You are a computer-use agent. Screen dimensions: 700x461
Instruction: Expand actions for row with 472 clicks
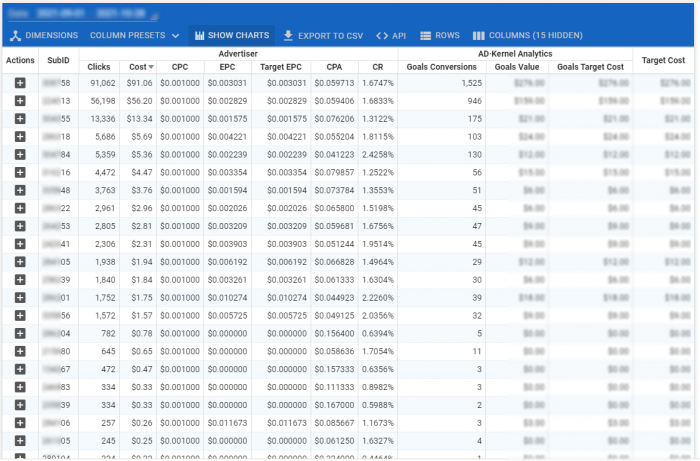(x=20, y=369)
